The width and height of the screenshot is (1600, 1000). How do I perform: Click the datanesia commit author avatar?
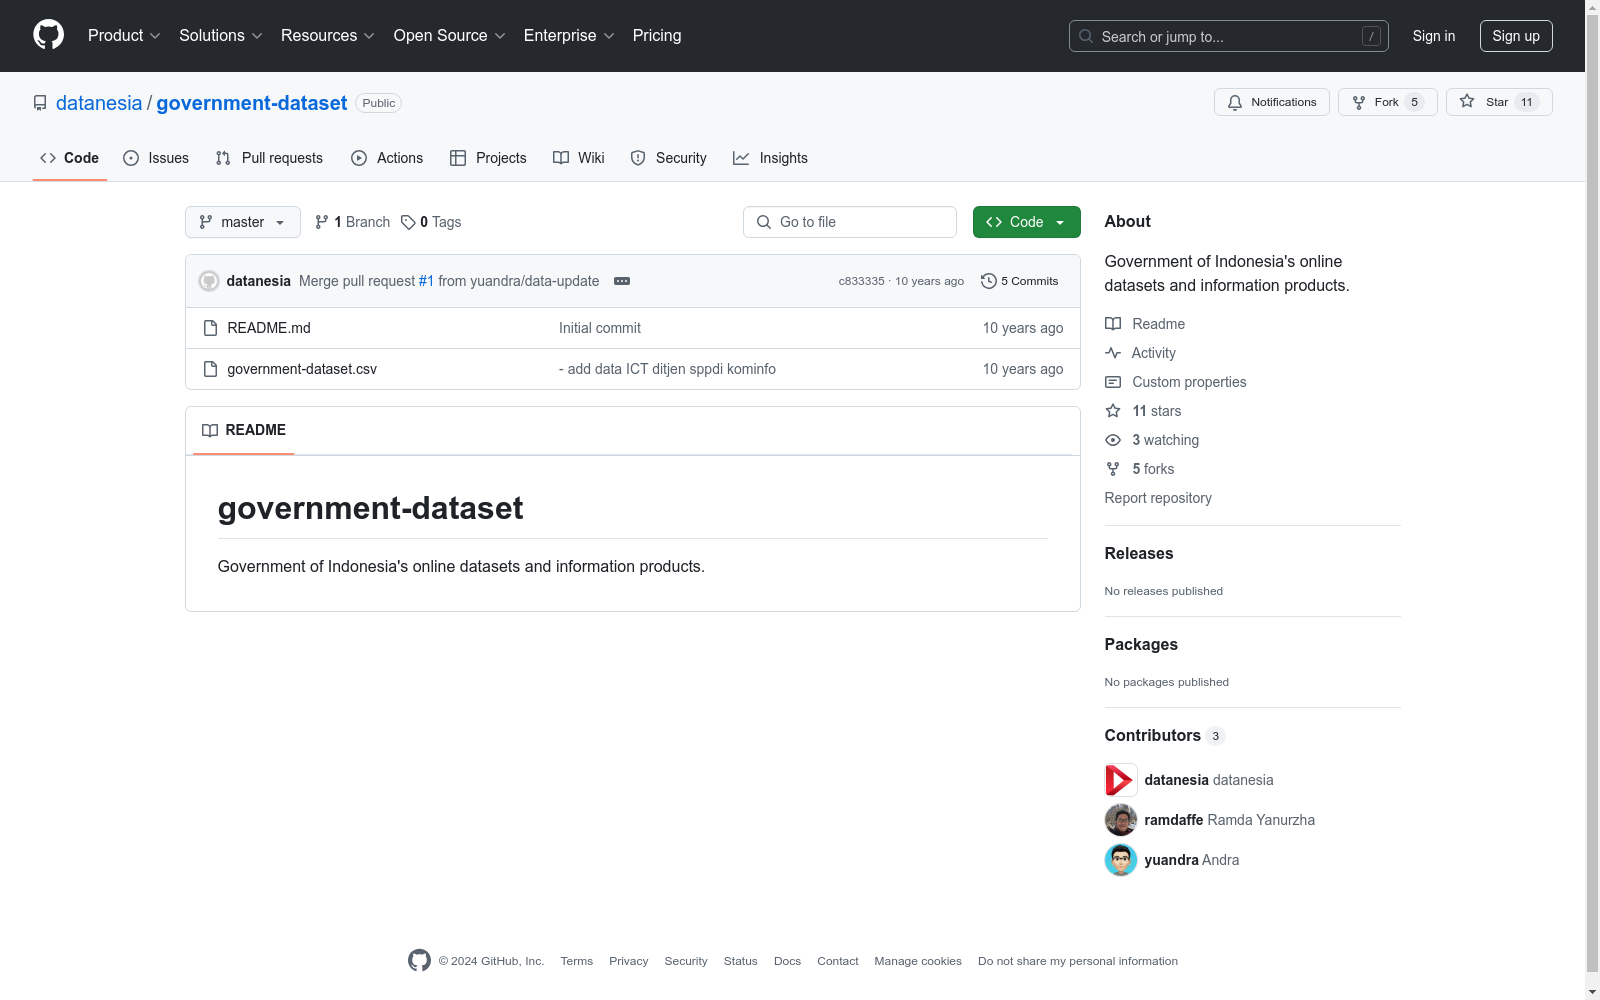(209, 281)
